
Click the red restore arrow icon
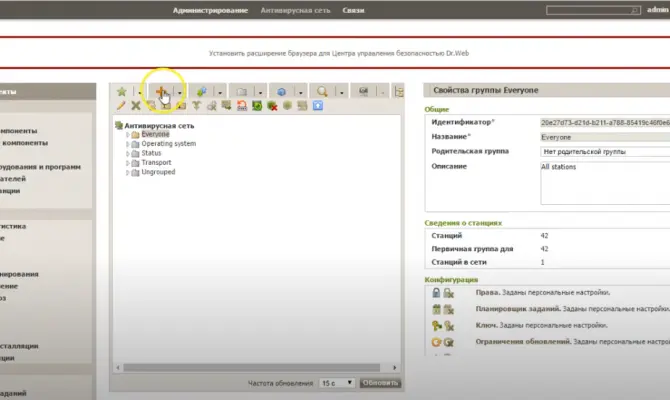(242, 106)
